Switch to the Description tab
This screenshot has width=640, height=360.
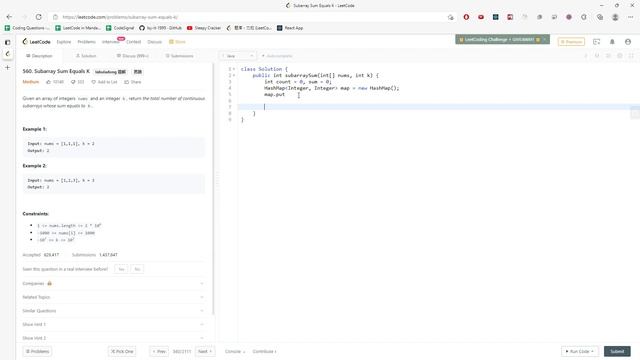(x=40, y=56)
